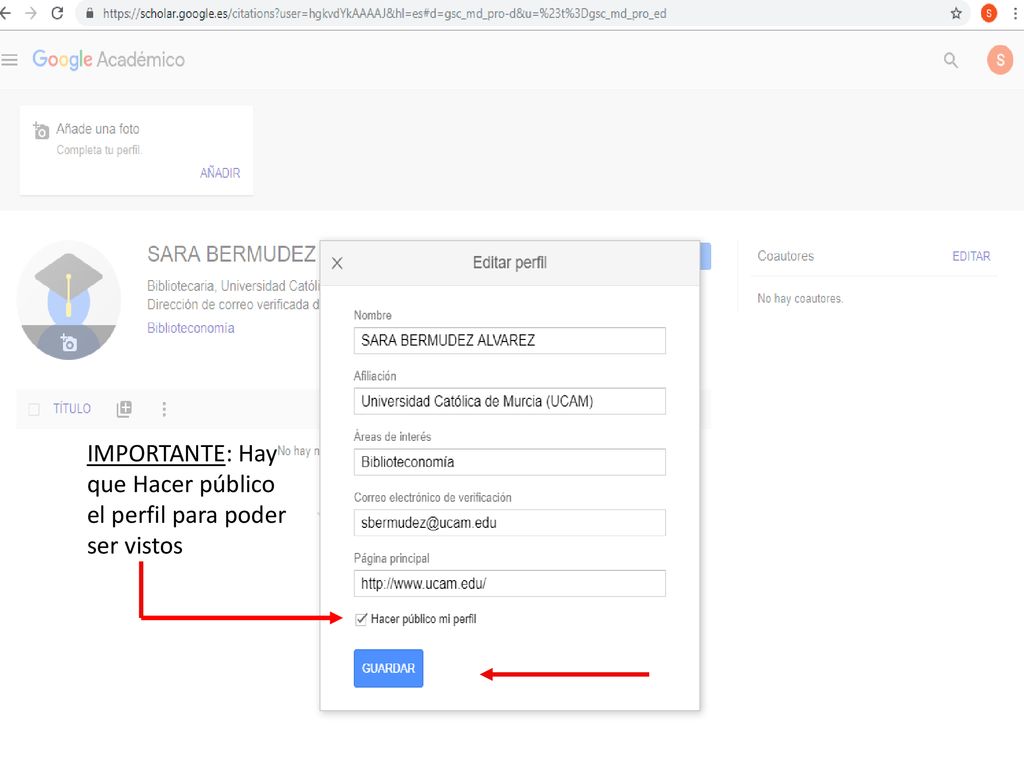Open the hamburger menu beside Google Académico
The image size is (1024, 768).
(9, 60)
